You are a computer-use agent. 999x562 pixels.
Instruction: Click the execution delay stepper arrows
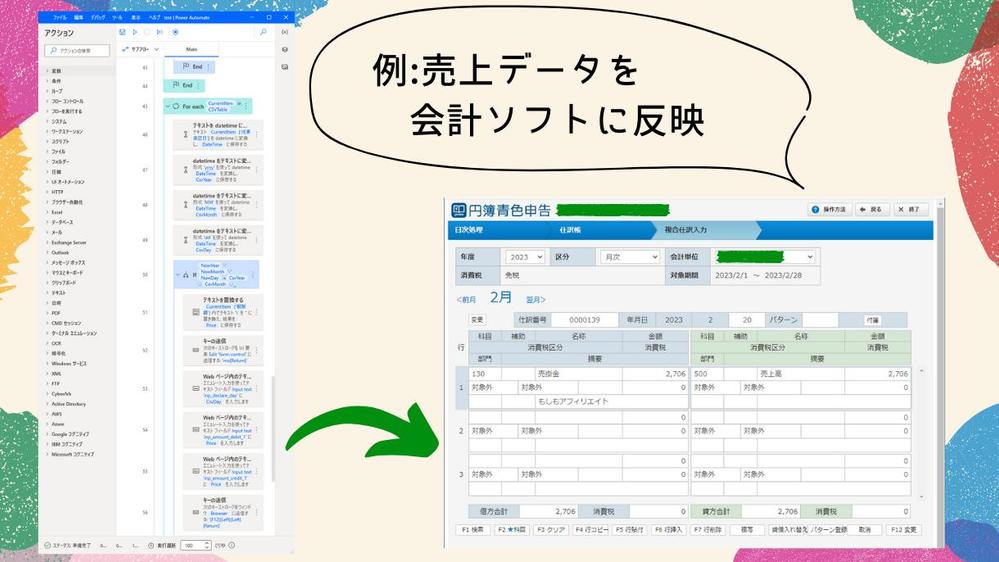207,545
